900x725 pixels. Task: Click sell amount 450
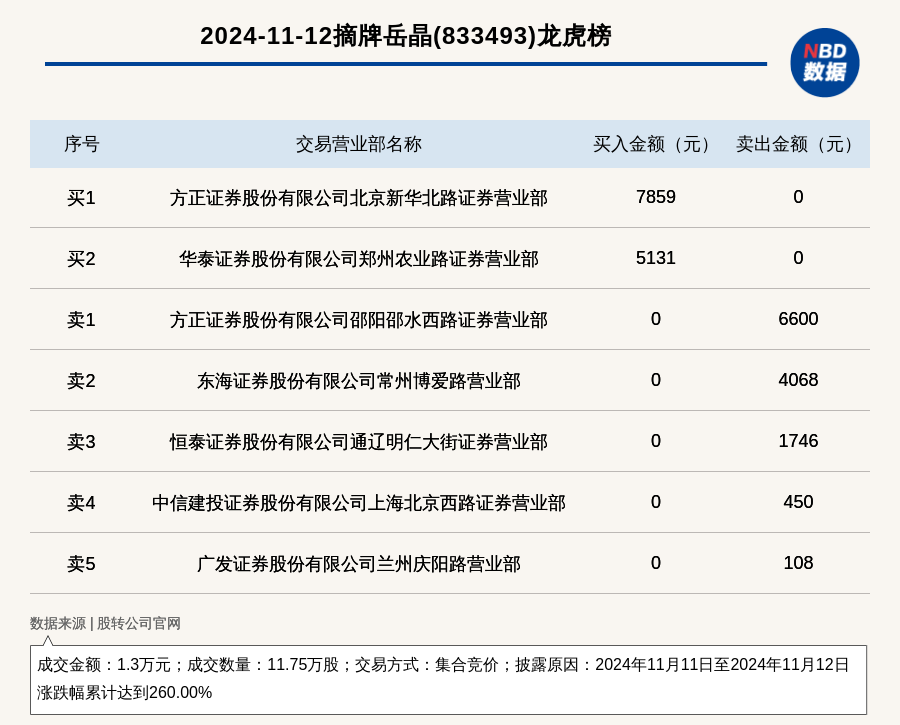(x=798, y=502)
